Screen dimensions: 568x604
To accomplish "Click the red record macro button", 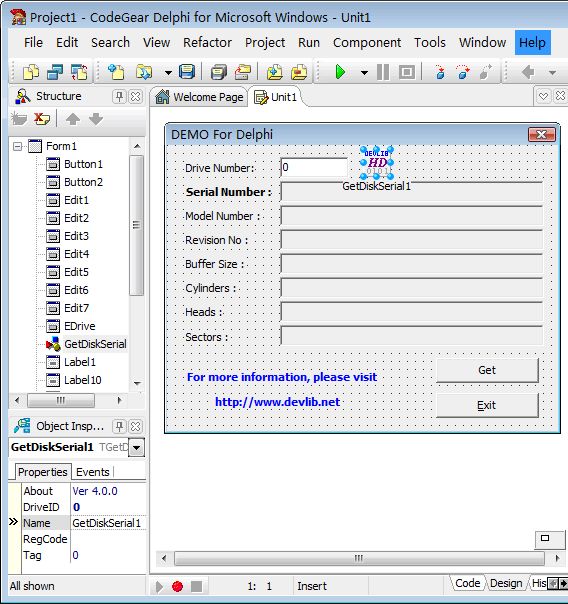I will point(178,586).
